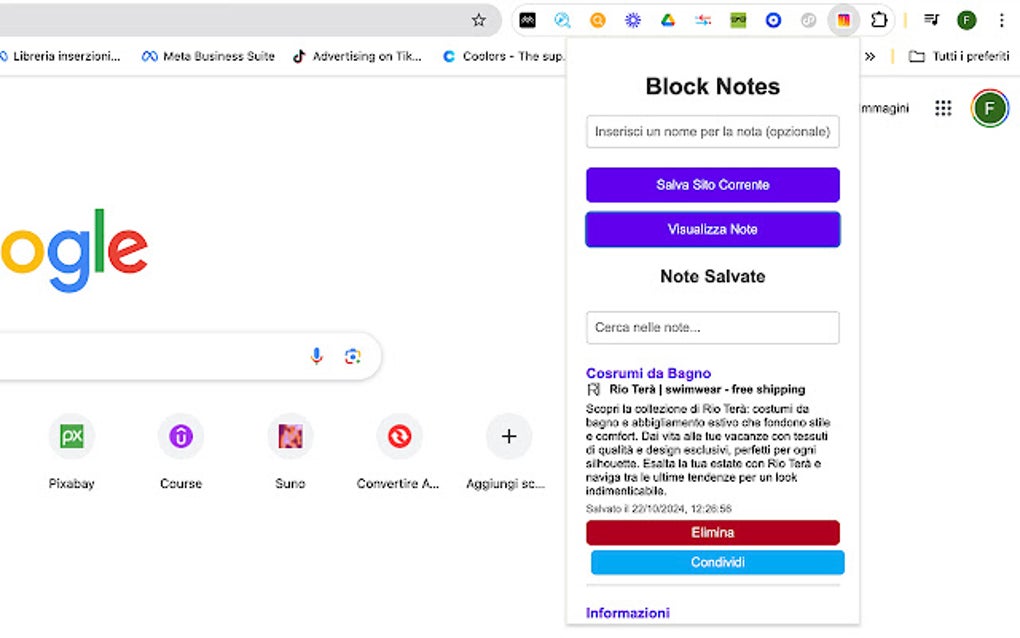Click the blue target-shaped extension icon
The image size is (1020, 638).
click(x=772, y=19)
